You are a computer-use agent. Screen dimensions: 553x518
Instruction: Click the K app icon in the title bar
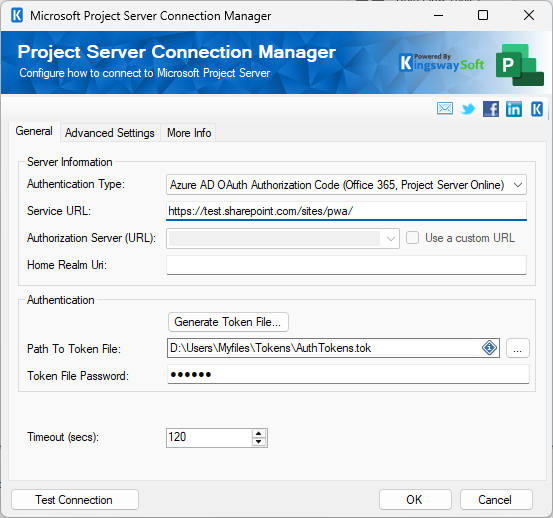17,16
